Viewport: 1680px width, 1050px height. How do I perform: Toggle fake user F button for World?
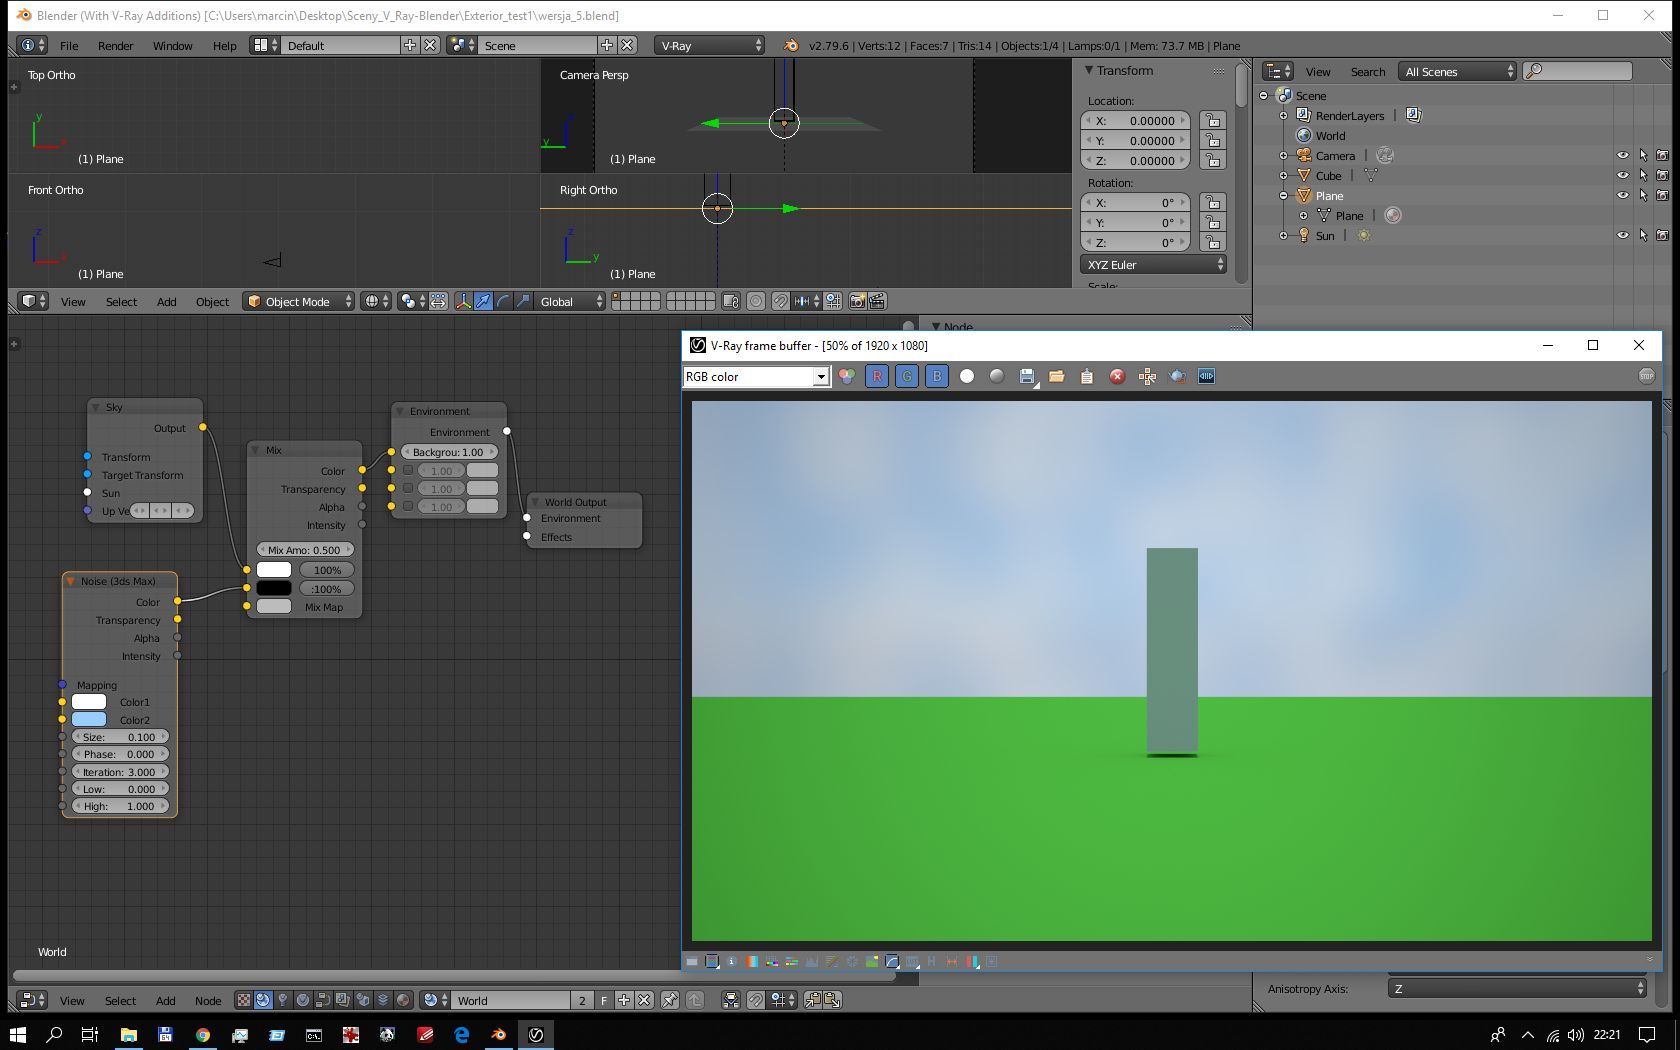click(604, 1000)
